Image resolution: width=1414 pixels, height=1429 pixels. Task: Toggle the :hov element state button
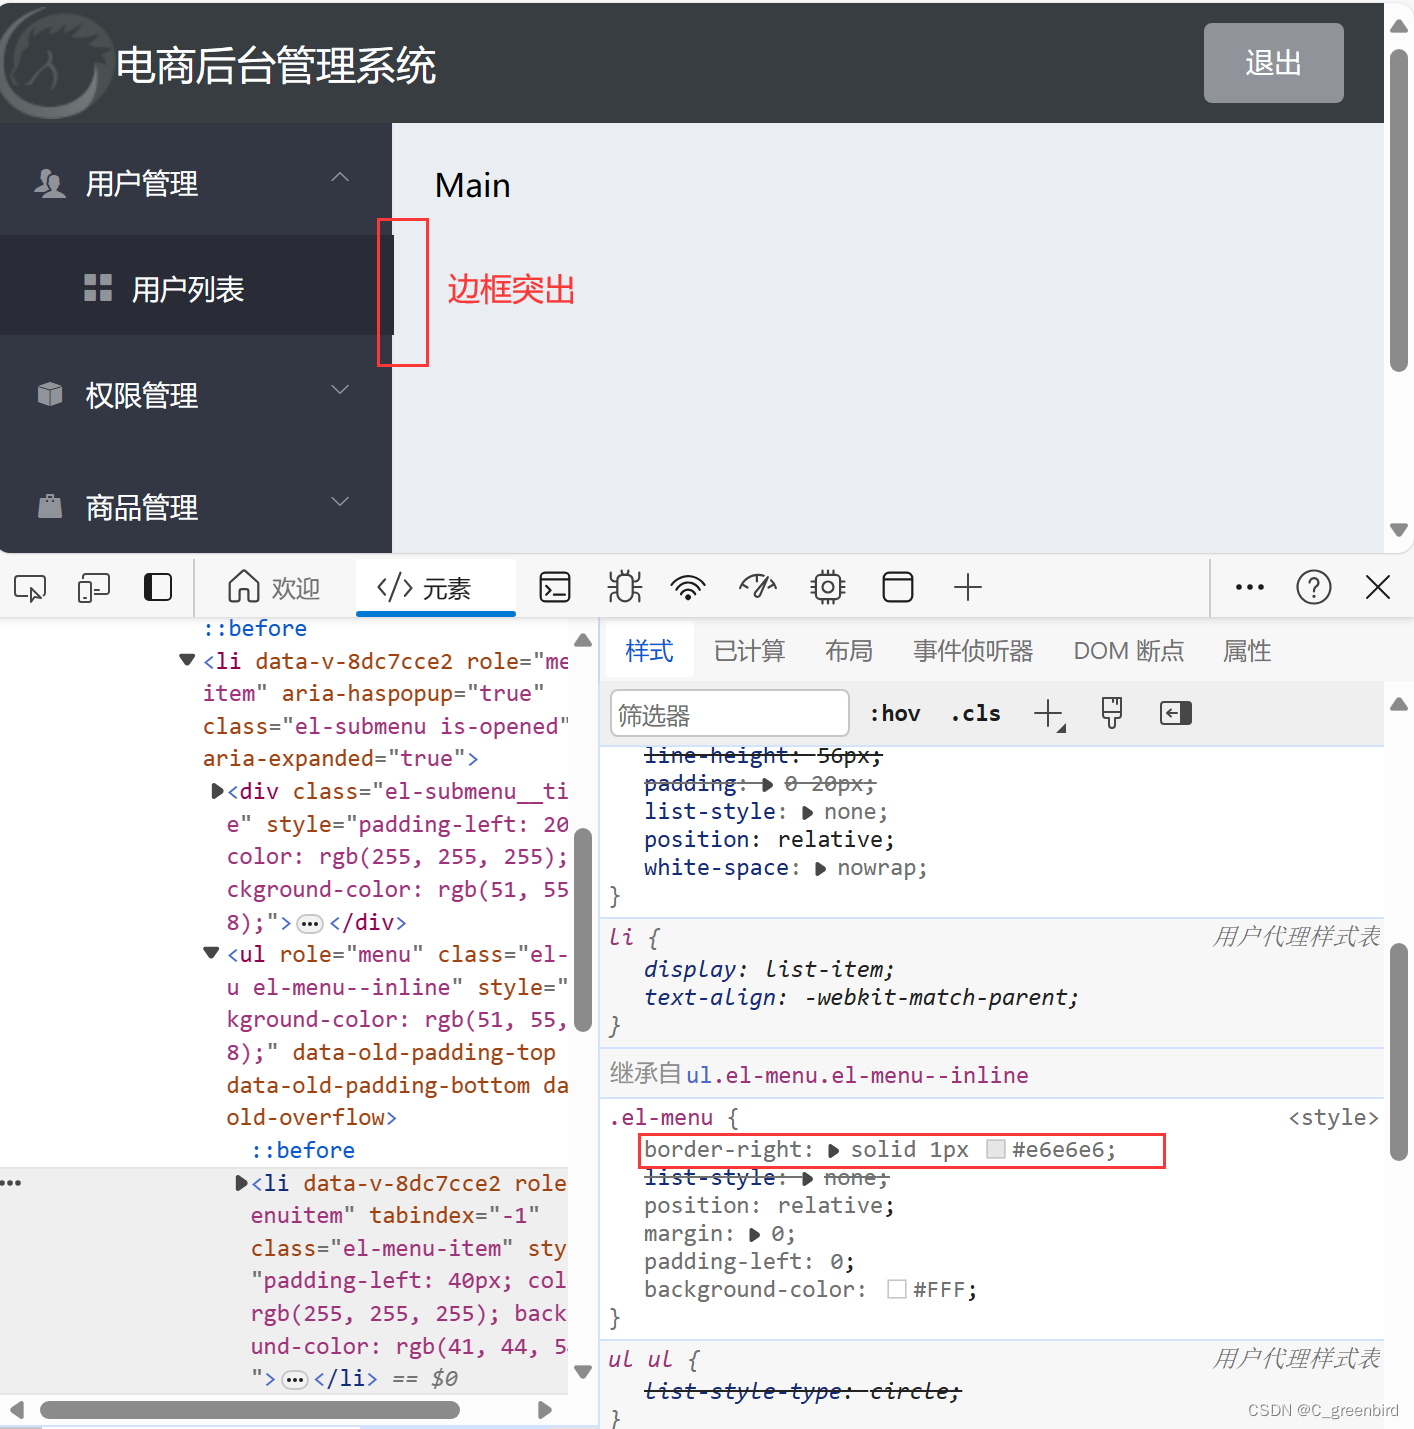point(895,713)
